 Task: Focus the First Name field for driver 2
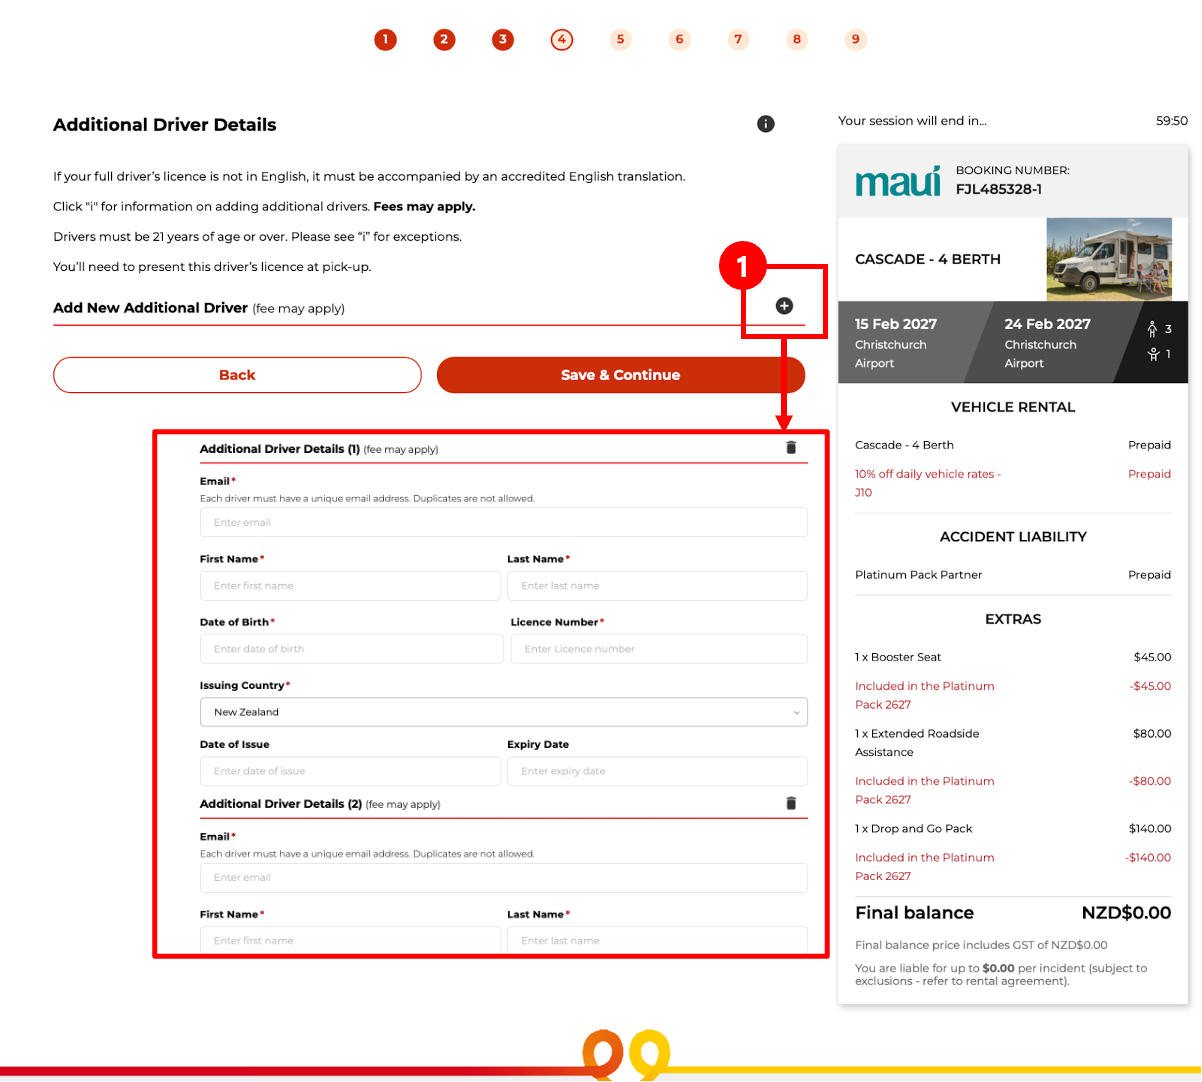pyautogui.click(x=350, y=940)
